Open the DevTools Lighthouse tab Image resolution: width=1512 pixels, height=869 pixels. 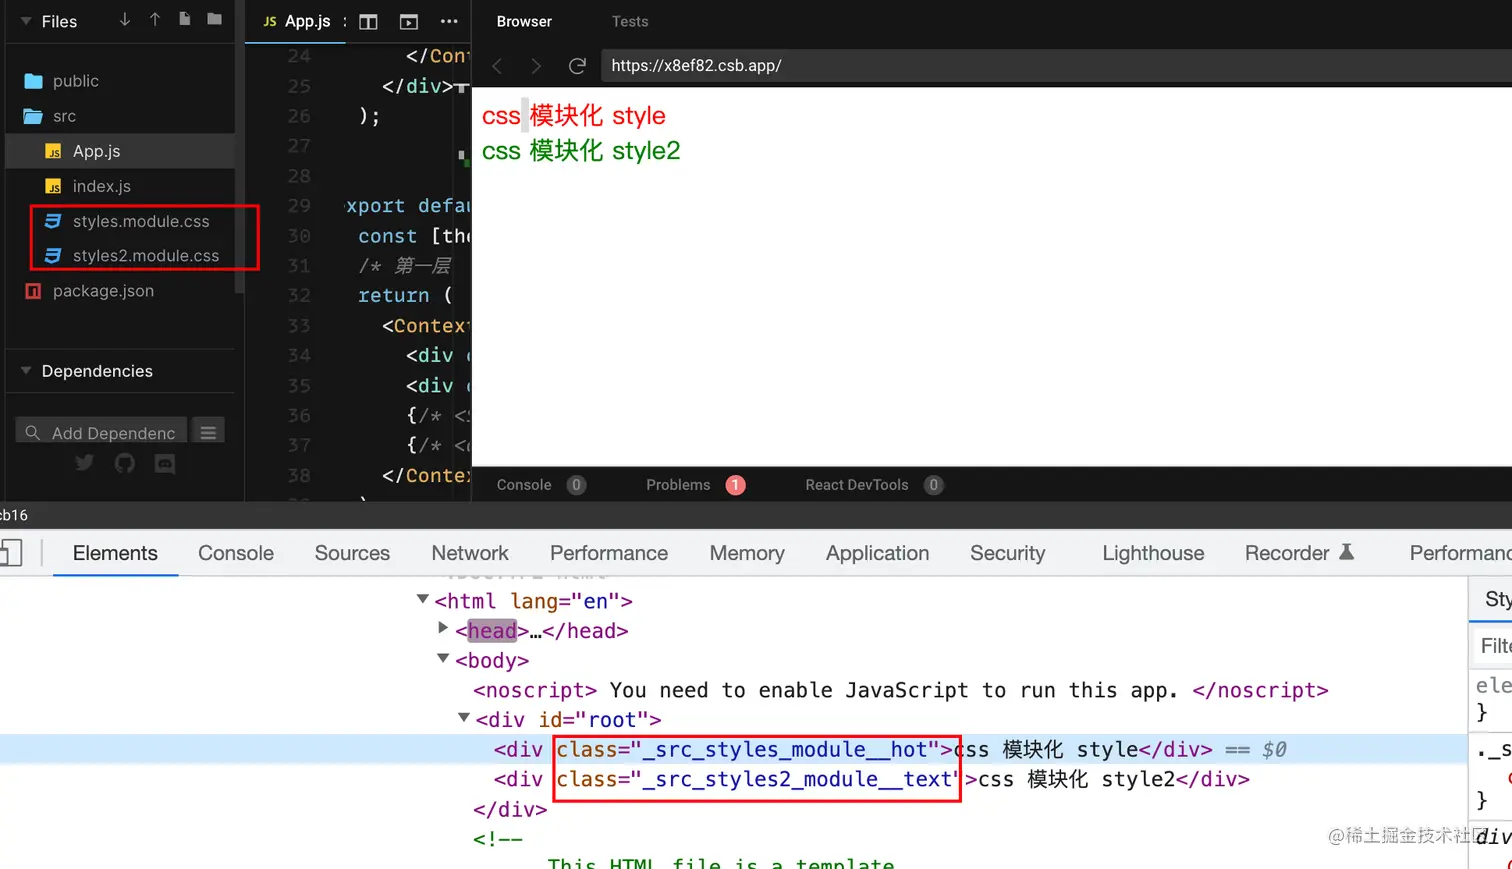pos(1153,553)
